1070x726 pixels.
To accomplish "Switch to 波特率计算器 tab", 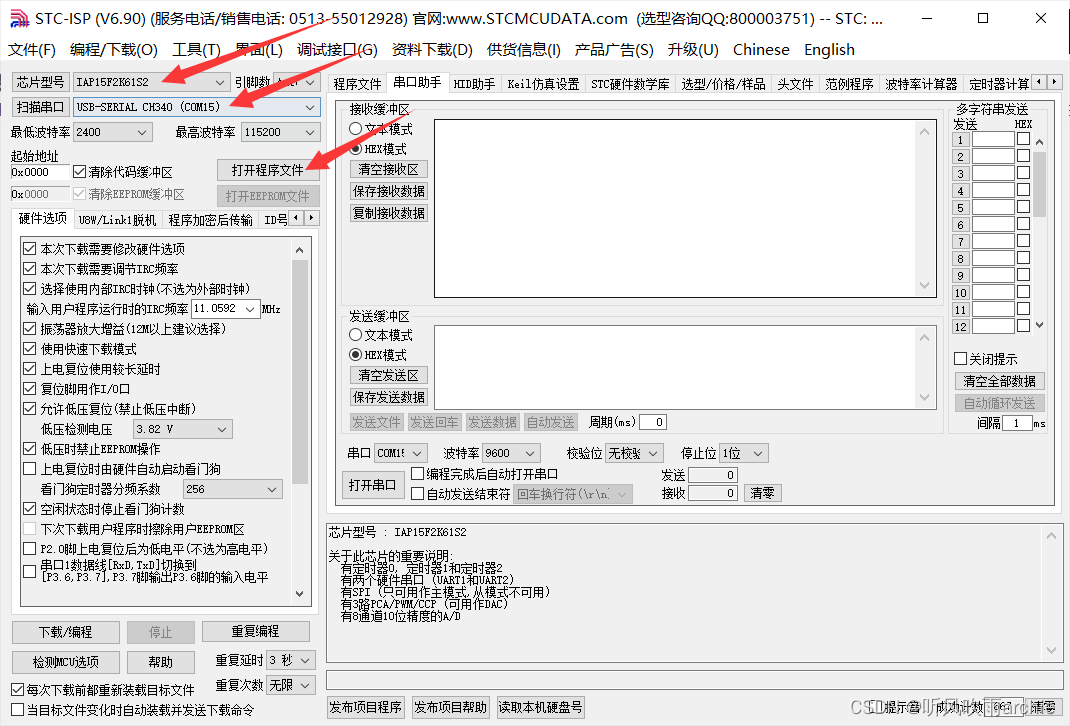I will pyautogui.click(x=921, y=83).
